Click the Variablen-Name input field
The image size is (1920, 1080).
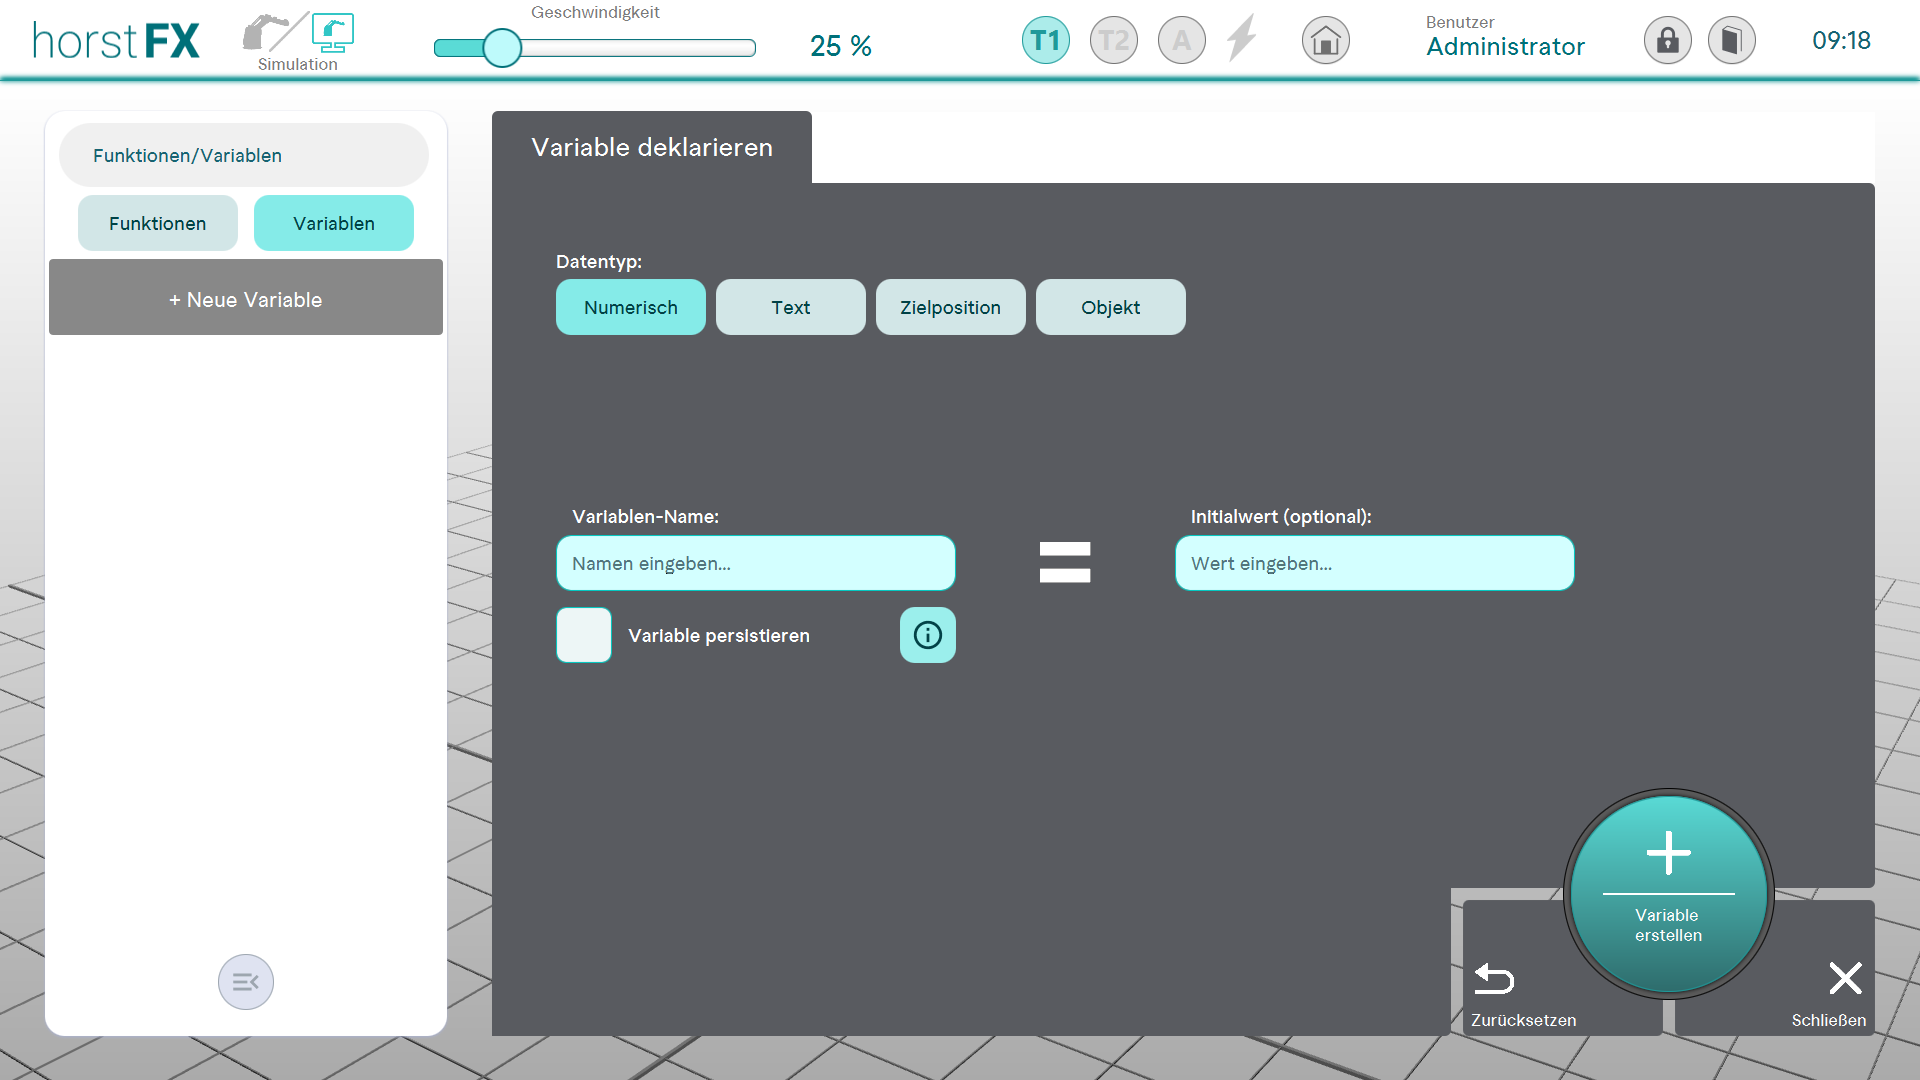tap(755, 563)
